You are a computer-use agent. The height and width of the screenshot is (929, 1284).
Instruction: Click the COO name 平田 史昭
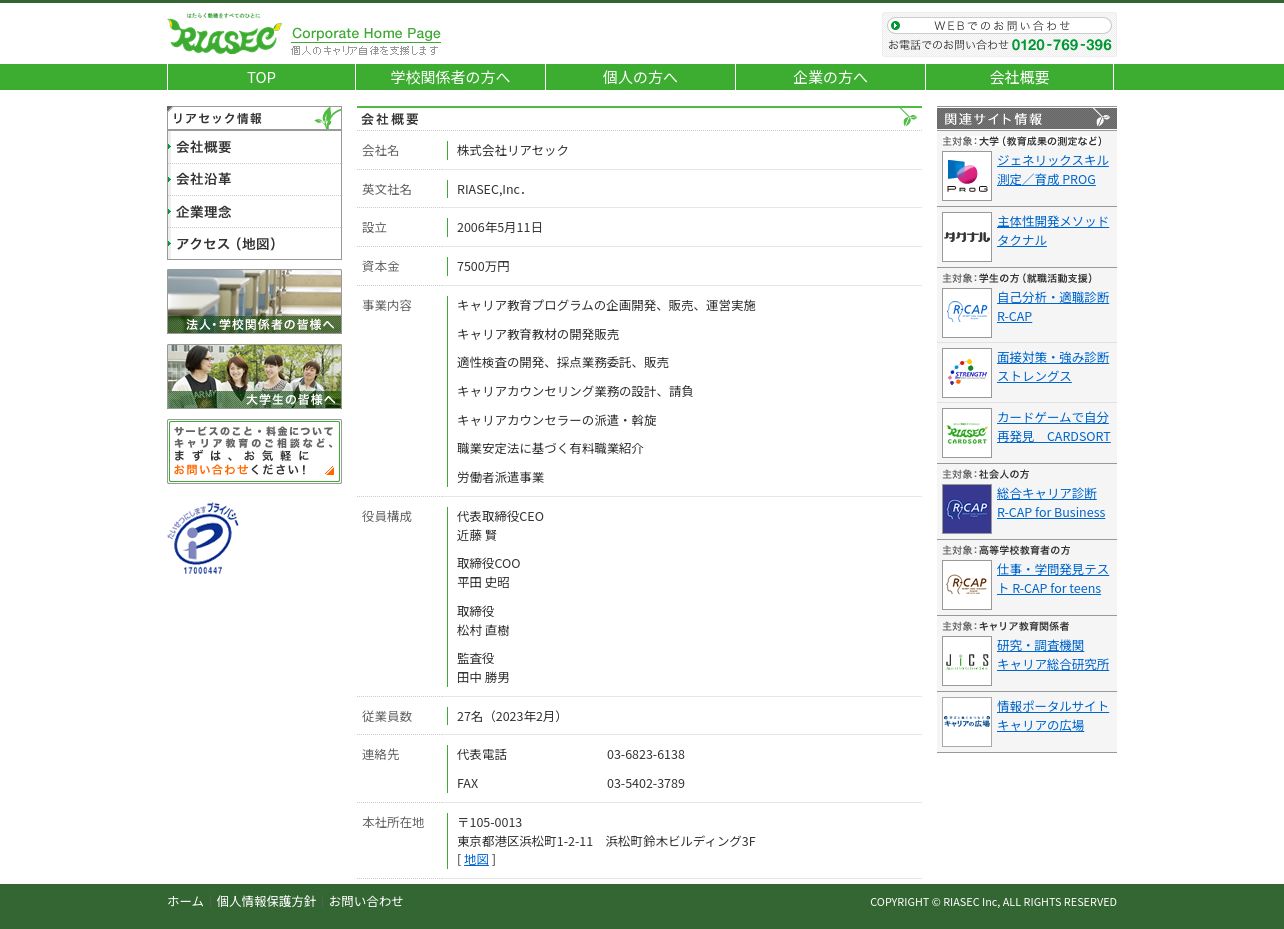(x=483, y=583)
